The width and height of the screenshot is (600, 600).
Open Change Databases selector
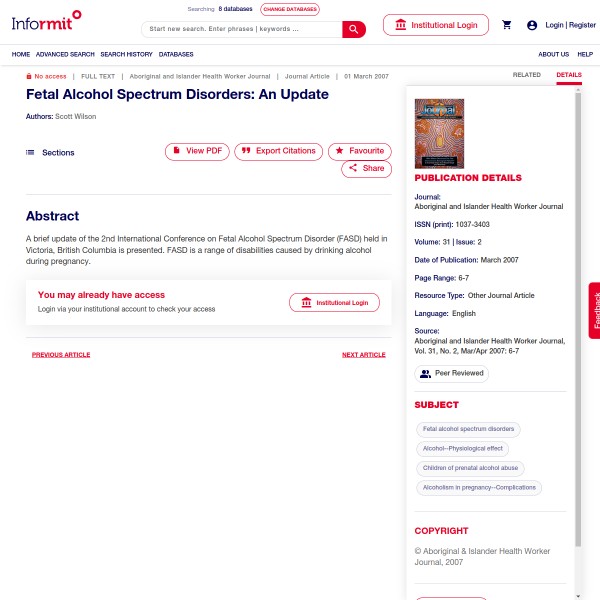290,9
